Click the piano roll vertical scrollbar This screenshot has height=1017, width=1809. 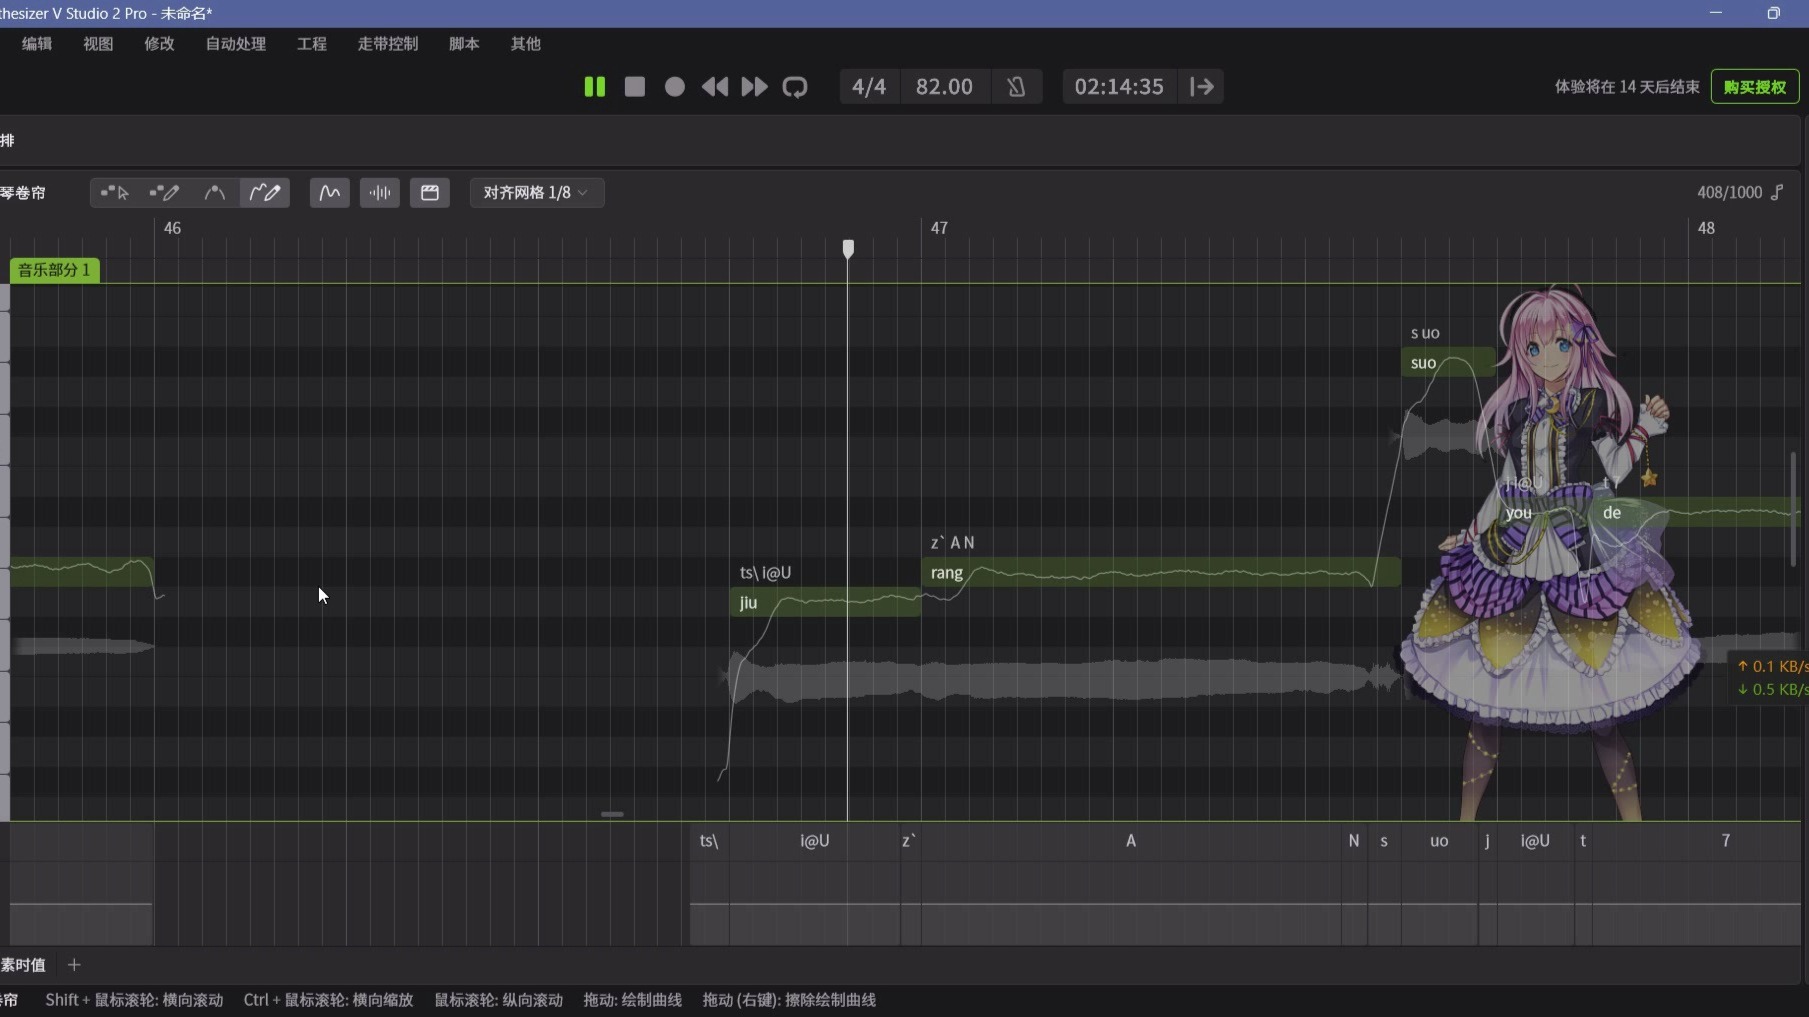click(1793, 510)
